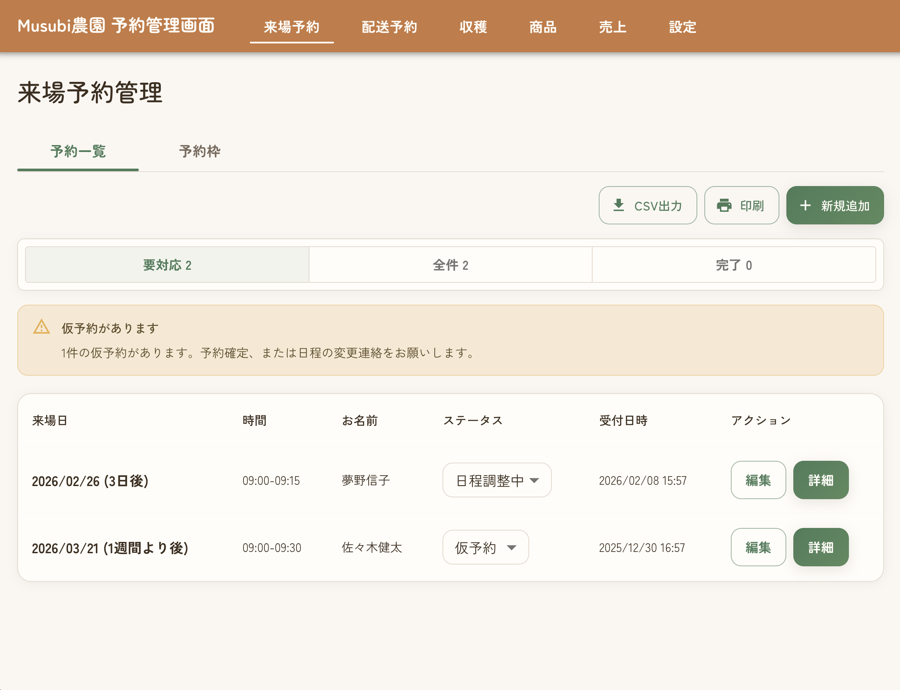Image resolution: width=900 pixels, height=690 pixels.
Task: Click the warning triangle in 仮予約 alert banner
Action: (x=41, y=328)
